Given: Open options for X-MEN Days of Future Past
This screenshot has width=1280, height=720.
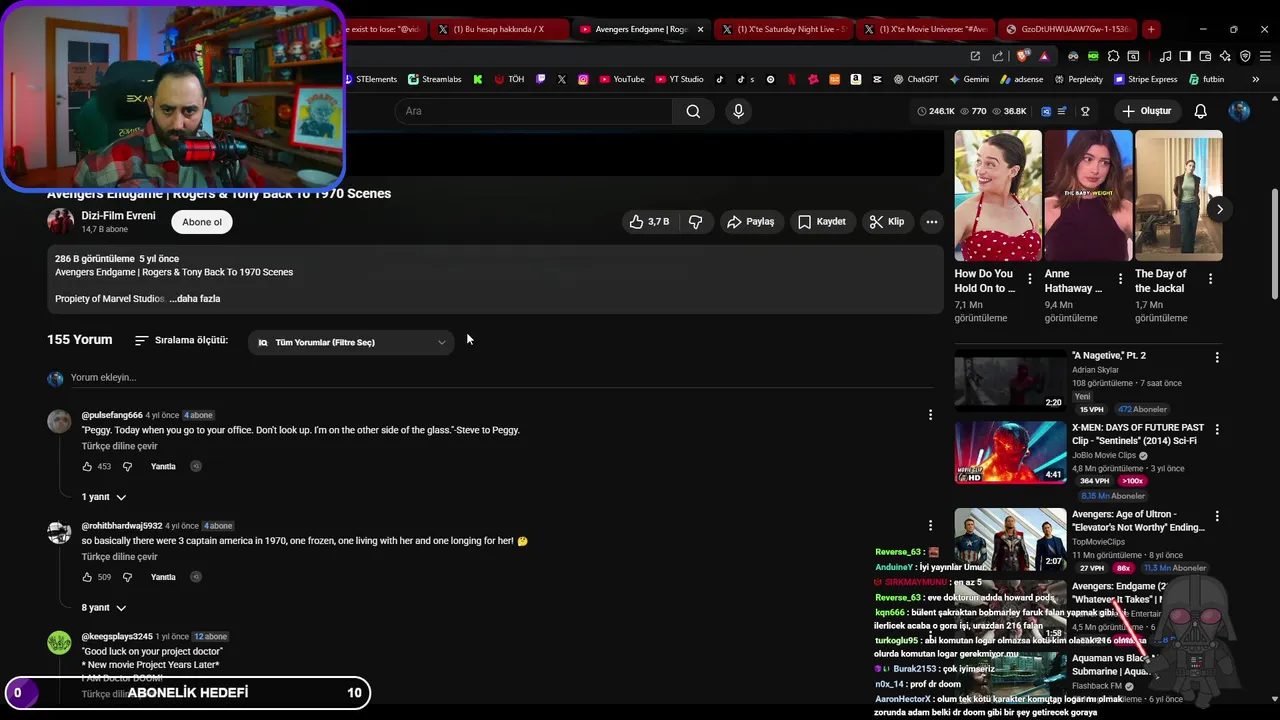Looking at the screenshot, I should (1217, 429).
